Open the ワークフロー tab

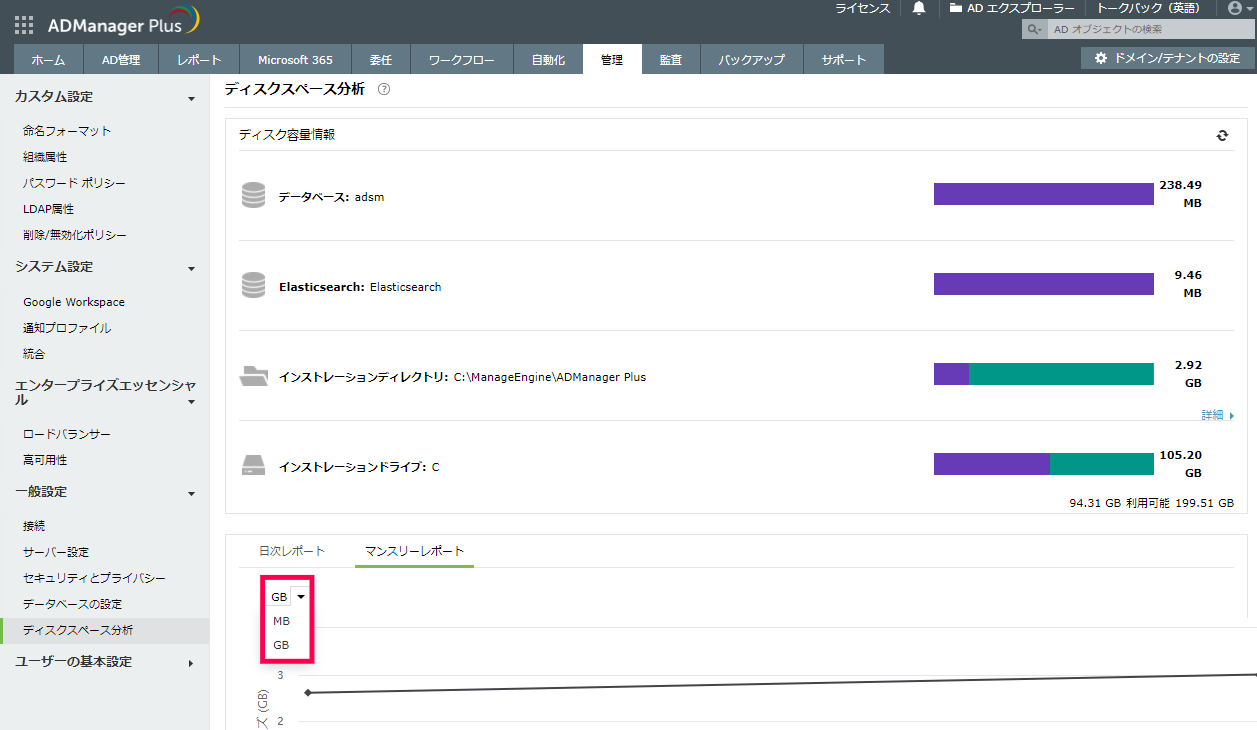tap(462, 60)
